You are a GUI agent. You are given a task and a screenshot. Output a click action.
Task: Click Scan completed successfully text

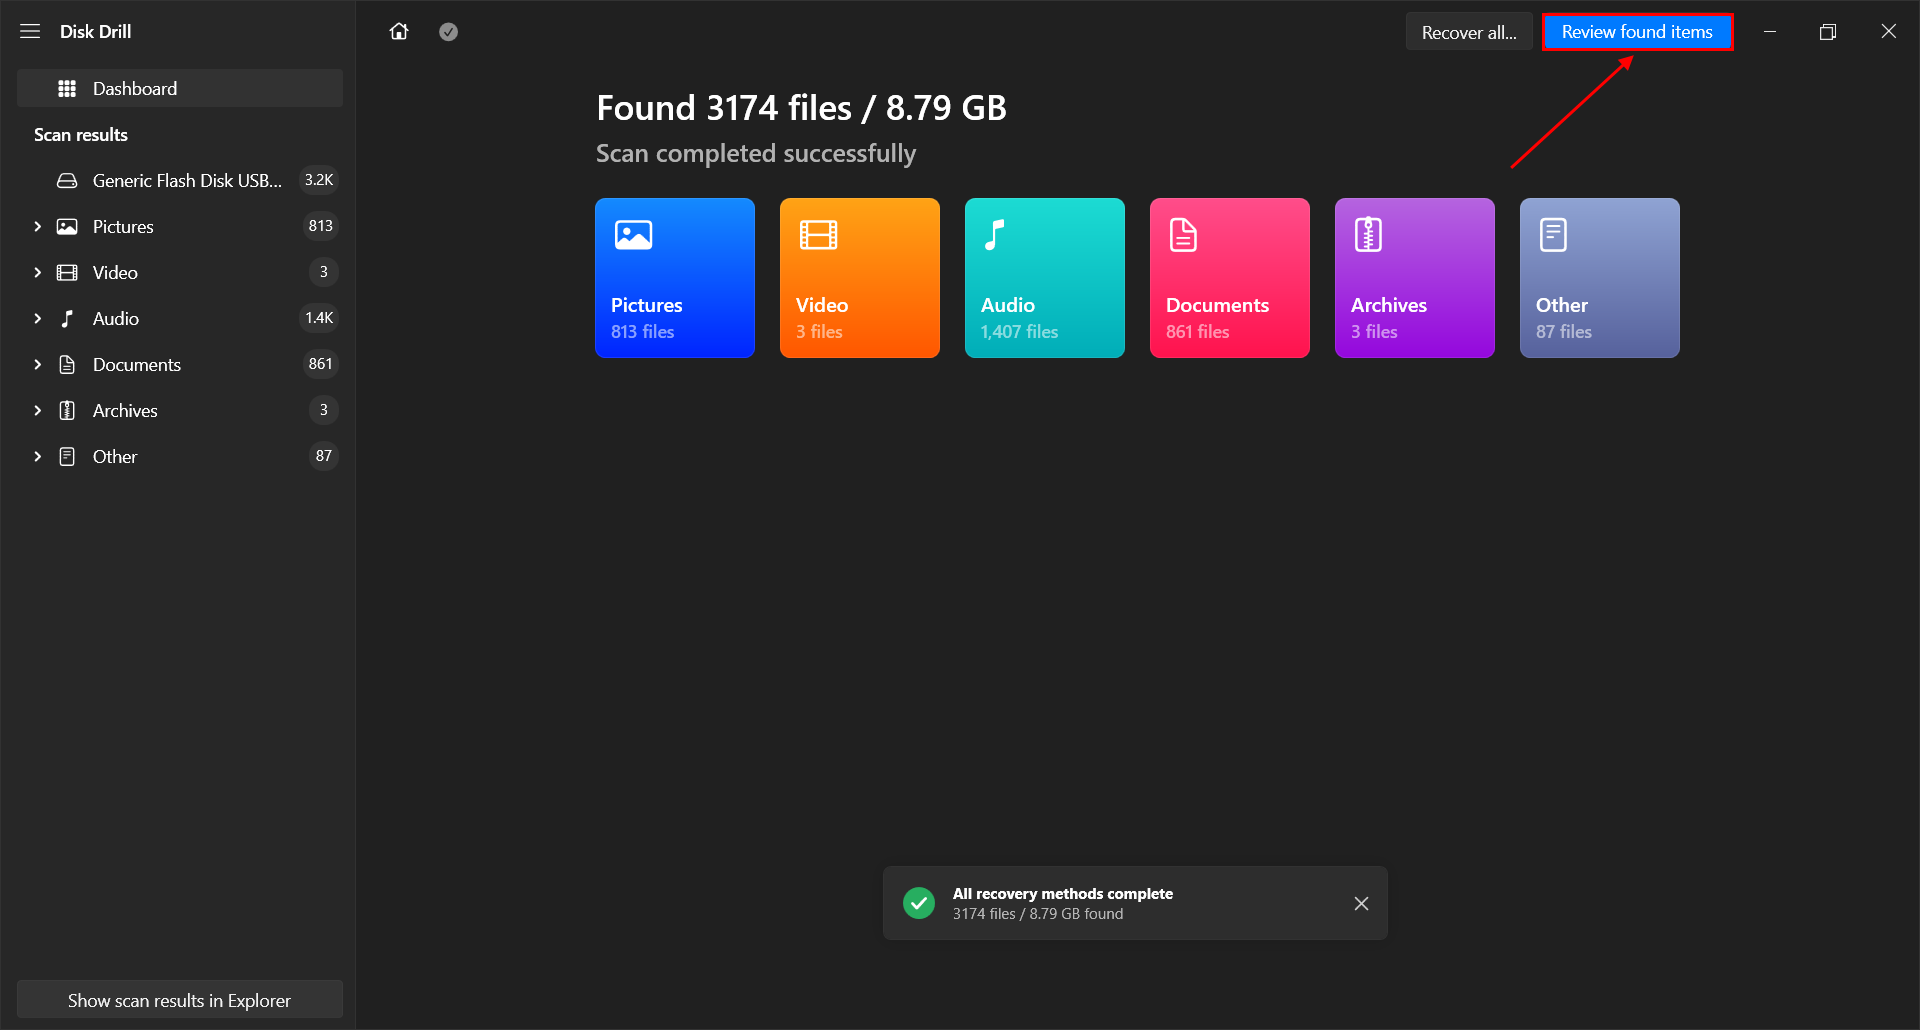(x=756, y=153)
